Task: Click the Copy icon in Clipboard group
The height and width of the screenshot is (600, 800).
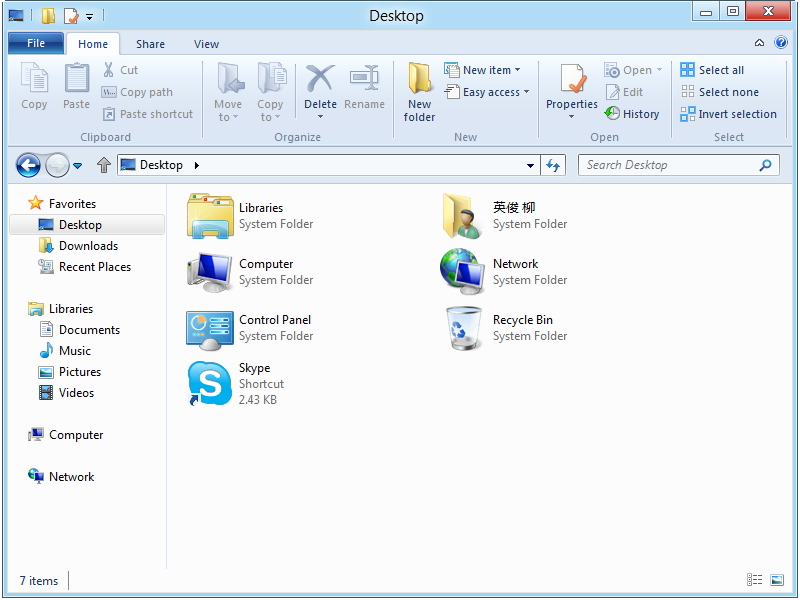Action: (34, 78)
